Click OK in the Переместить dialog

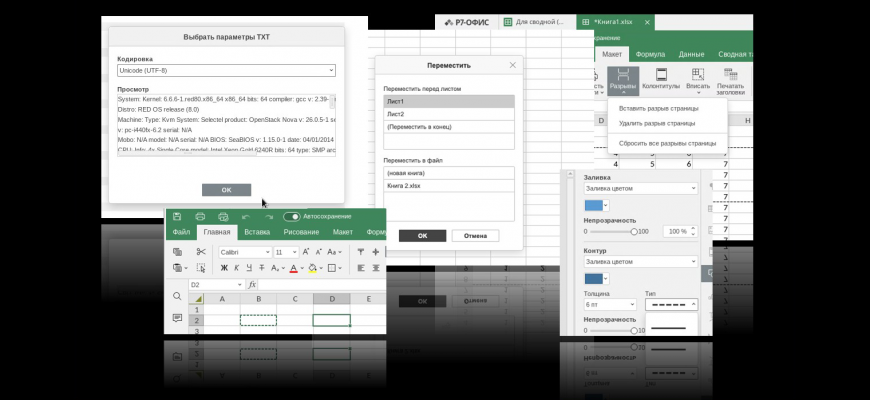click(x=422, y=236)
